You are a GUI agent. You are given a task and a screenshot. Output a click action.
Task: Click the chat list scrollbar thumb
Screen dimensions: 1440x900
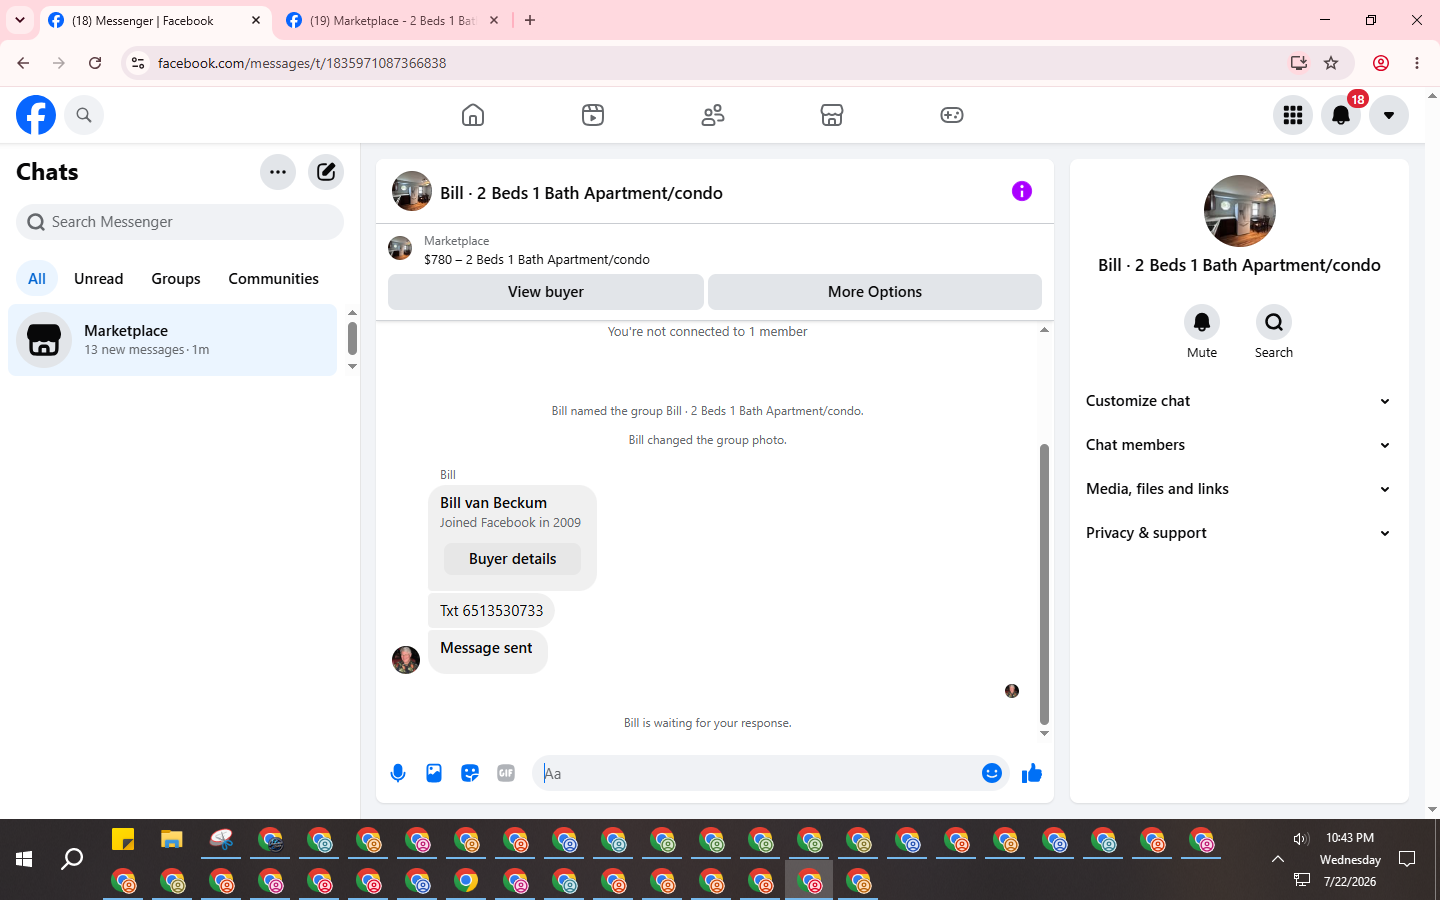[352, 338]
